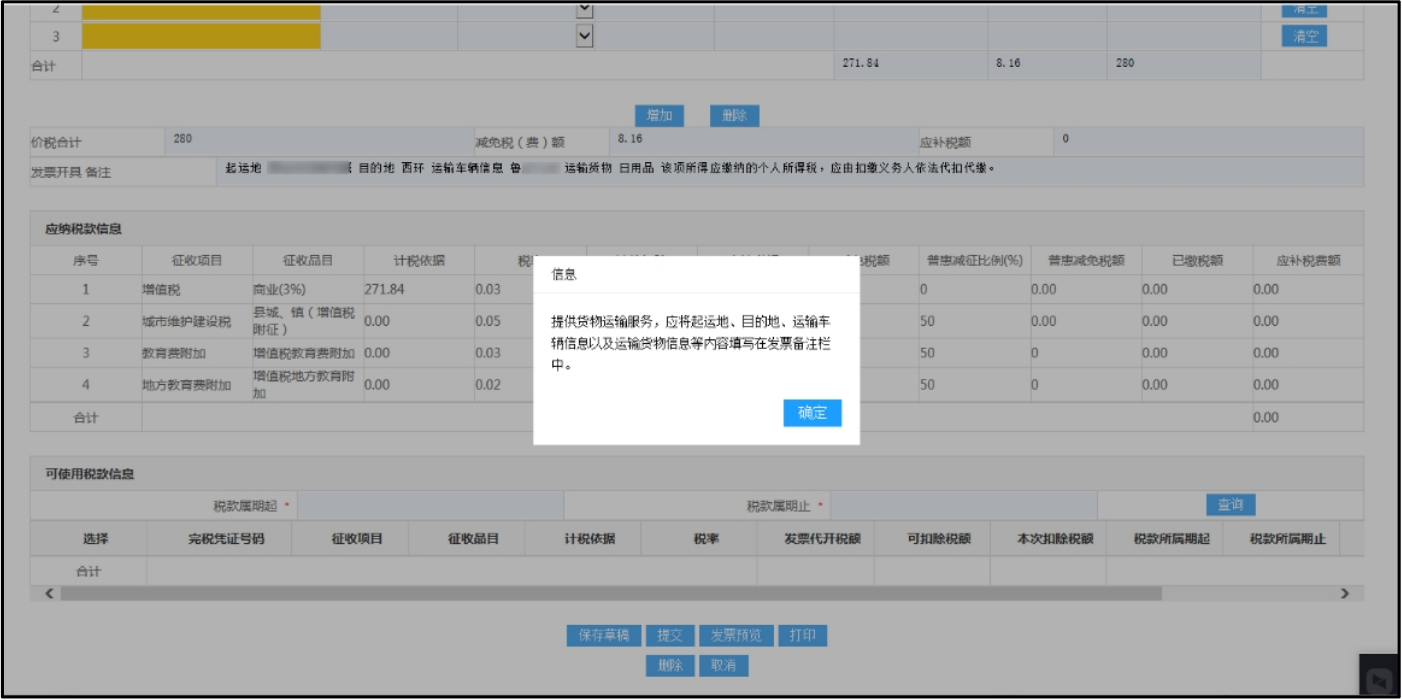This screenshot has width=1402, height=700.
Task: Click the 税款属期止 date field
Action: coord(963,506)
